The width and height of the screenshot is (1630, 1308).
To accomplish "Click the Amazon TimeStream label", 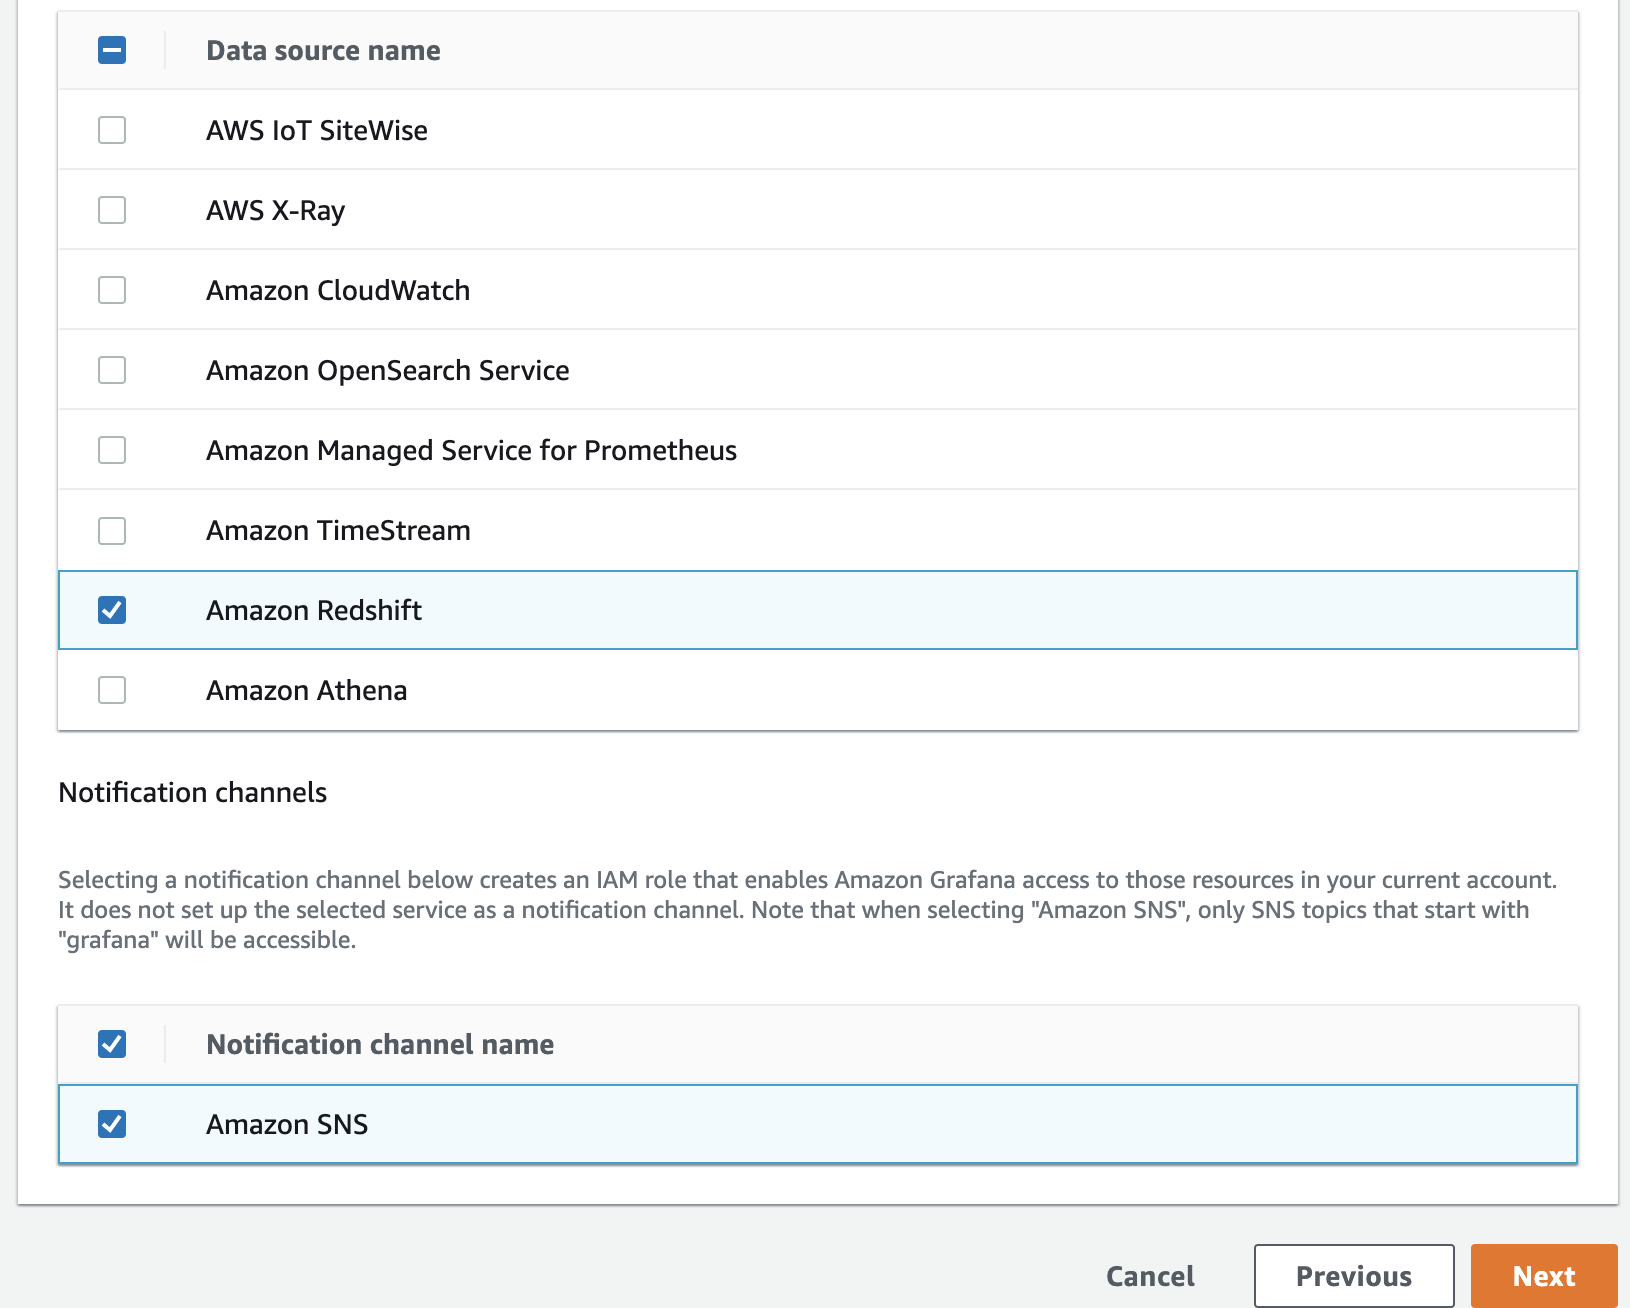I will 338,530.
